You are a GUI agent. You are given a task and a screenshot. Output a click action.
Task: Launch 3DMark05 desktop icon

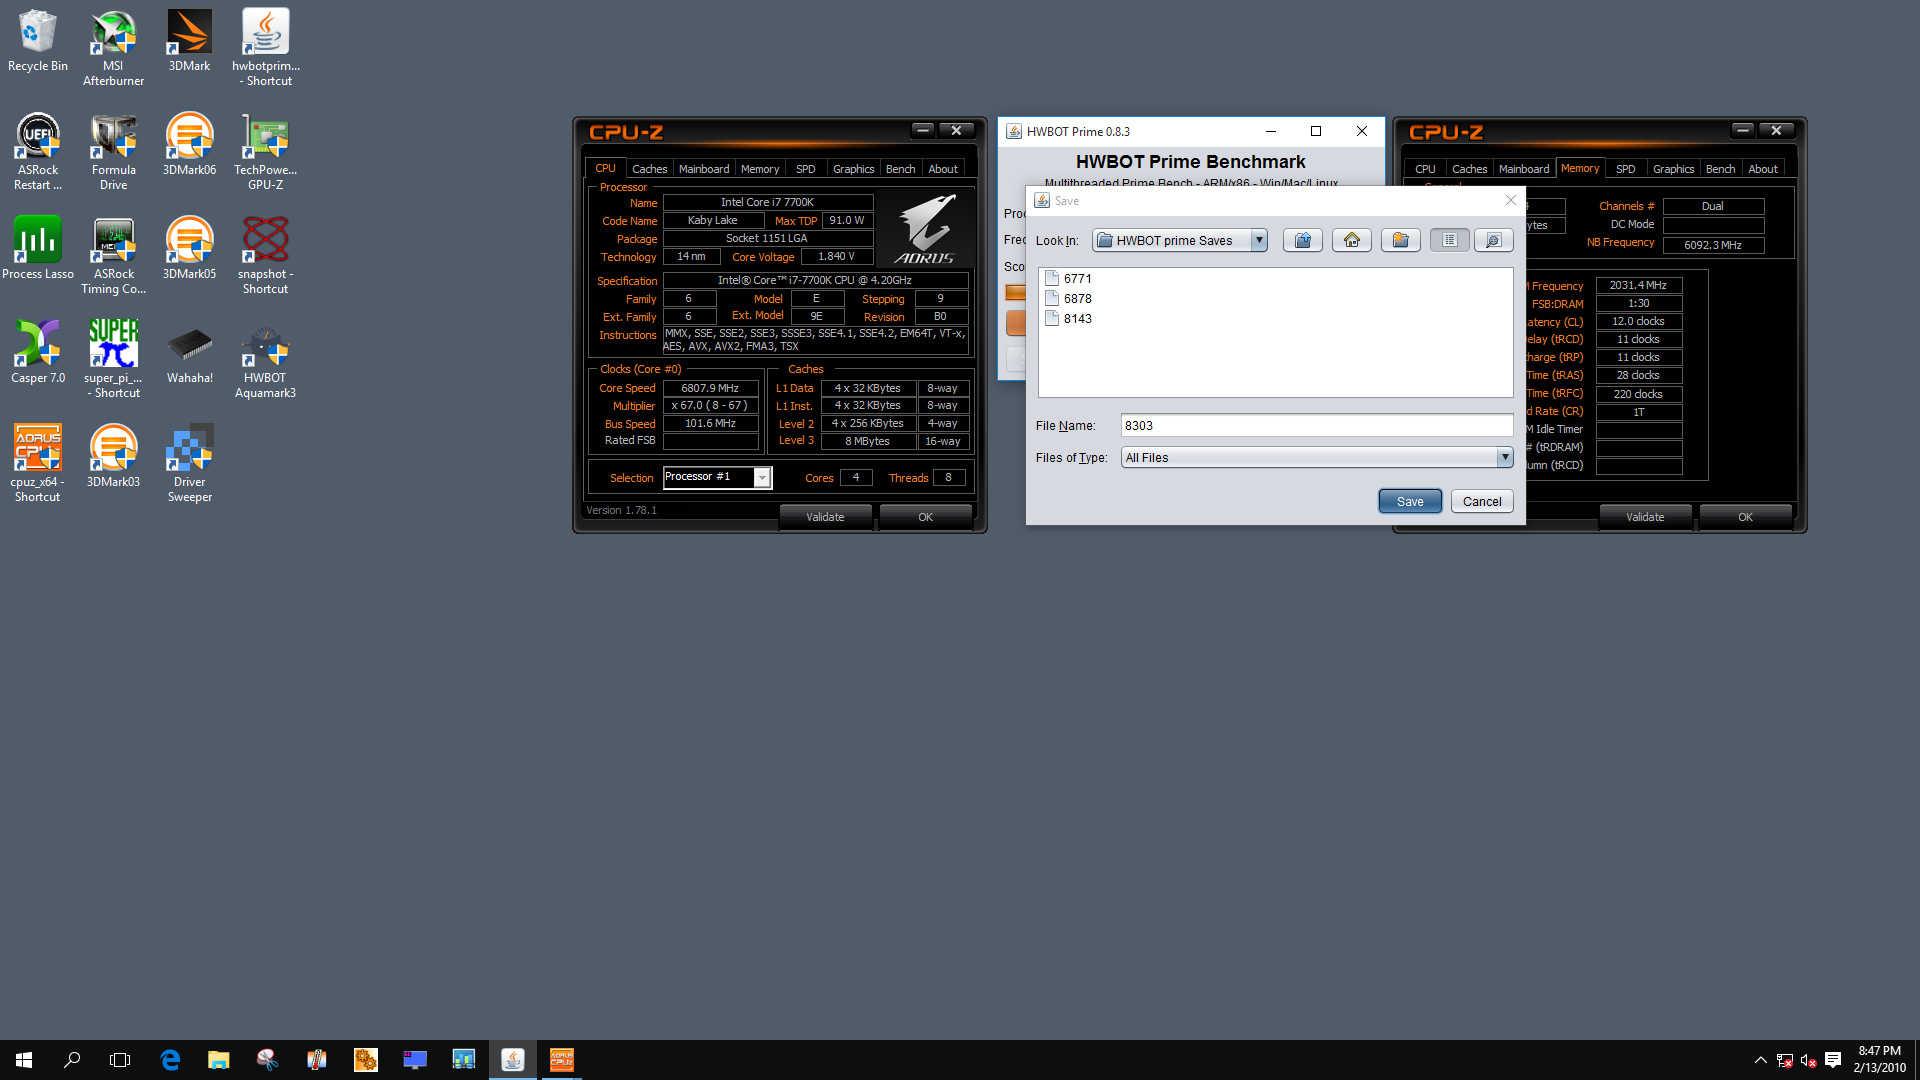coord(189,250)
